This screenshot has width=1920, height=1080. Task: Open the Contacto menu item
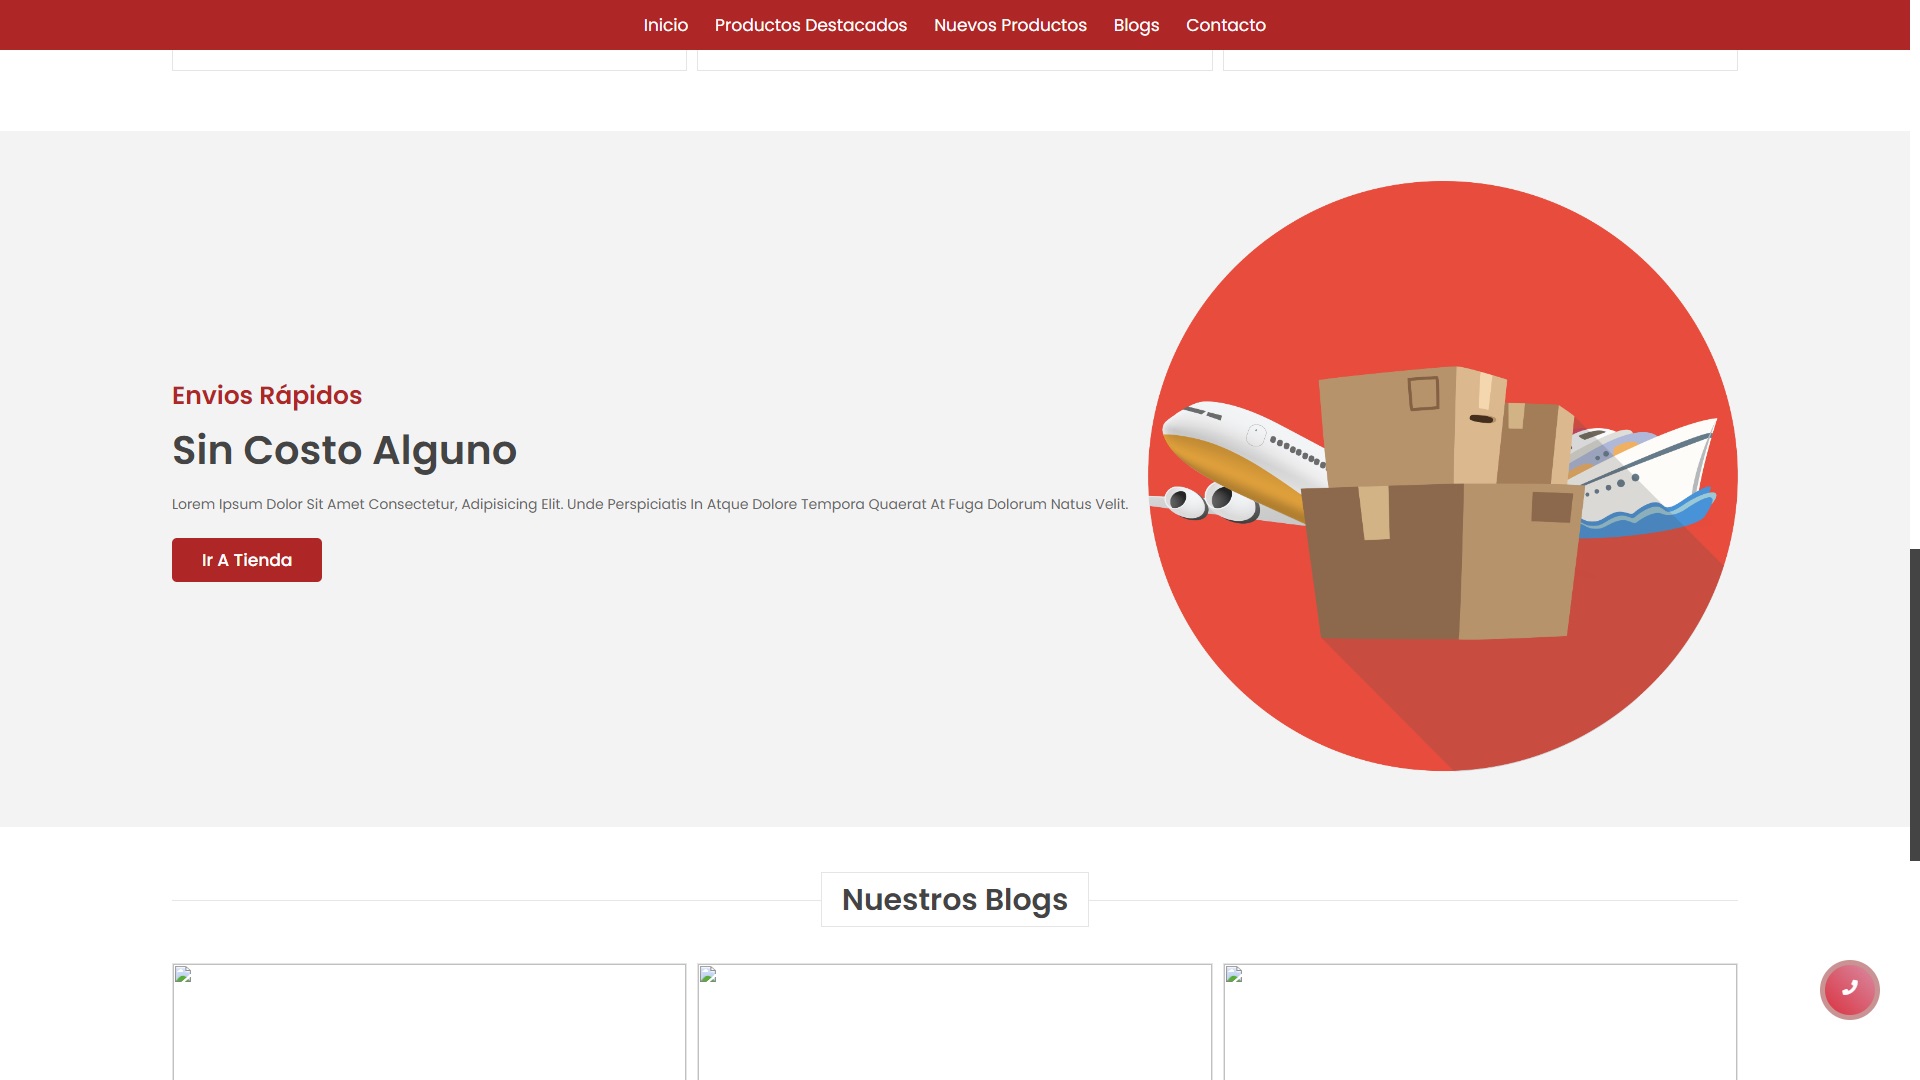pos(1225,25)
